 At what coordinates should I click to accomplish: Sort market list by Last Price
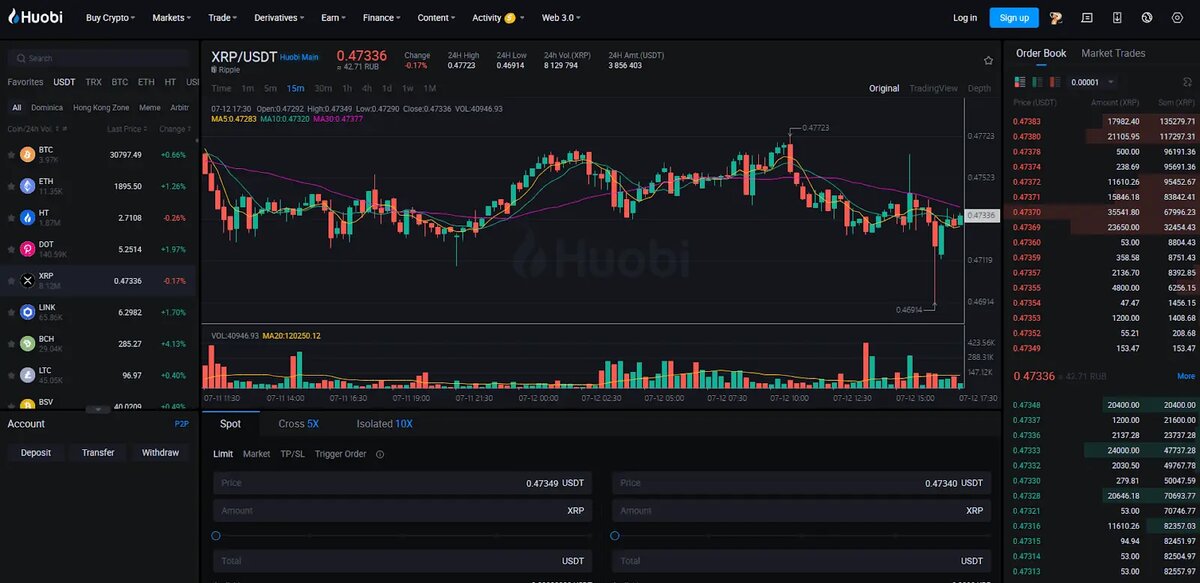pos(127,129)
